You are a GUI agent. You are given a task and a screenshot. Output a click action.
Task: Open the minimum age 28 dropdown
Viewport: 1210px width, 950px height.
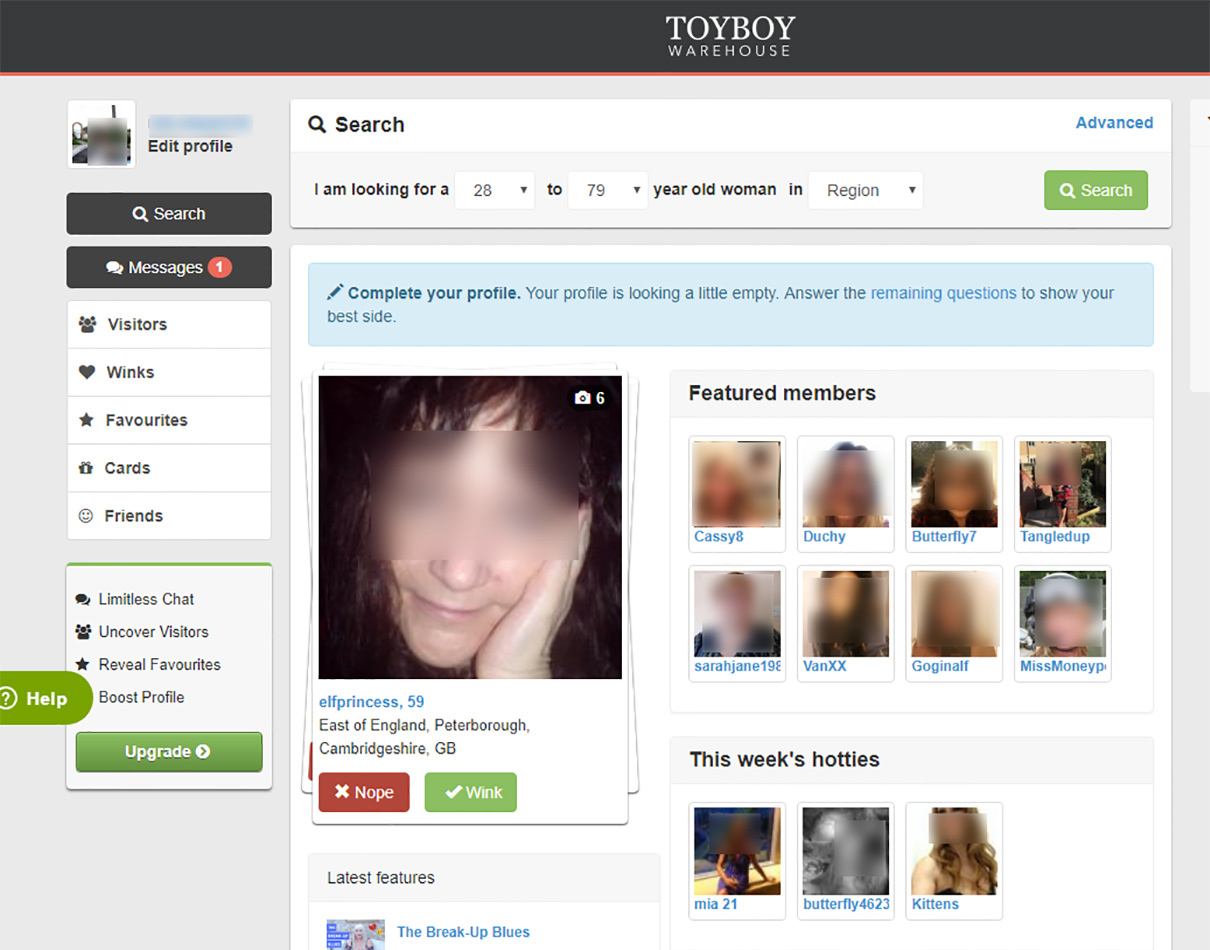coord(494,190)
